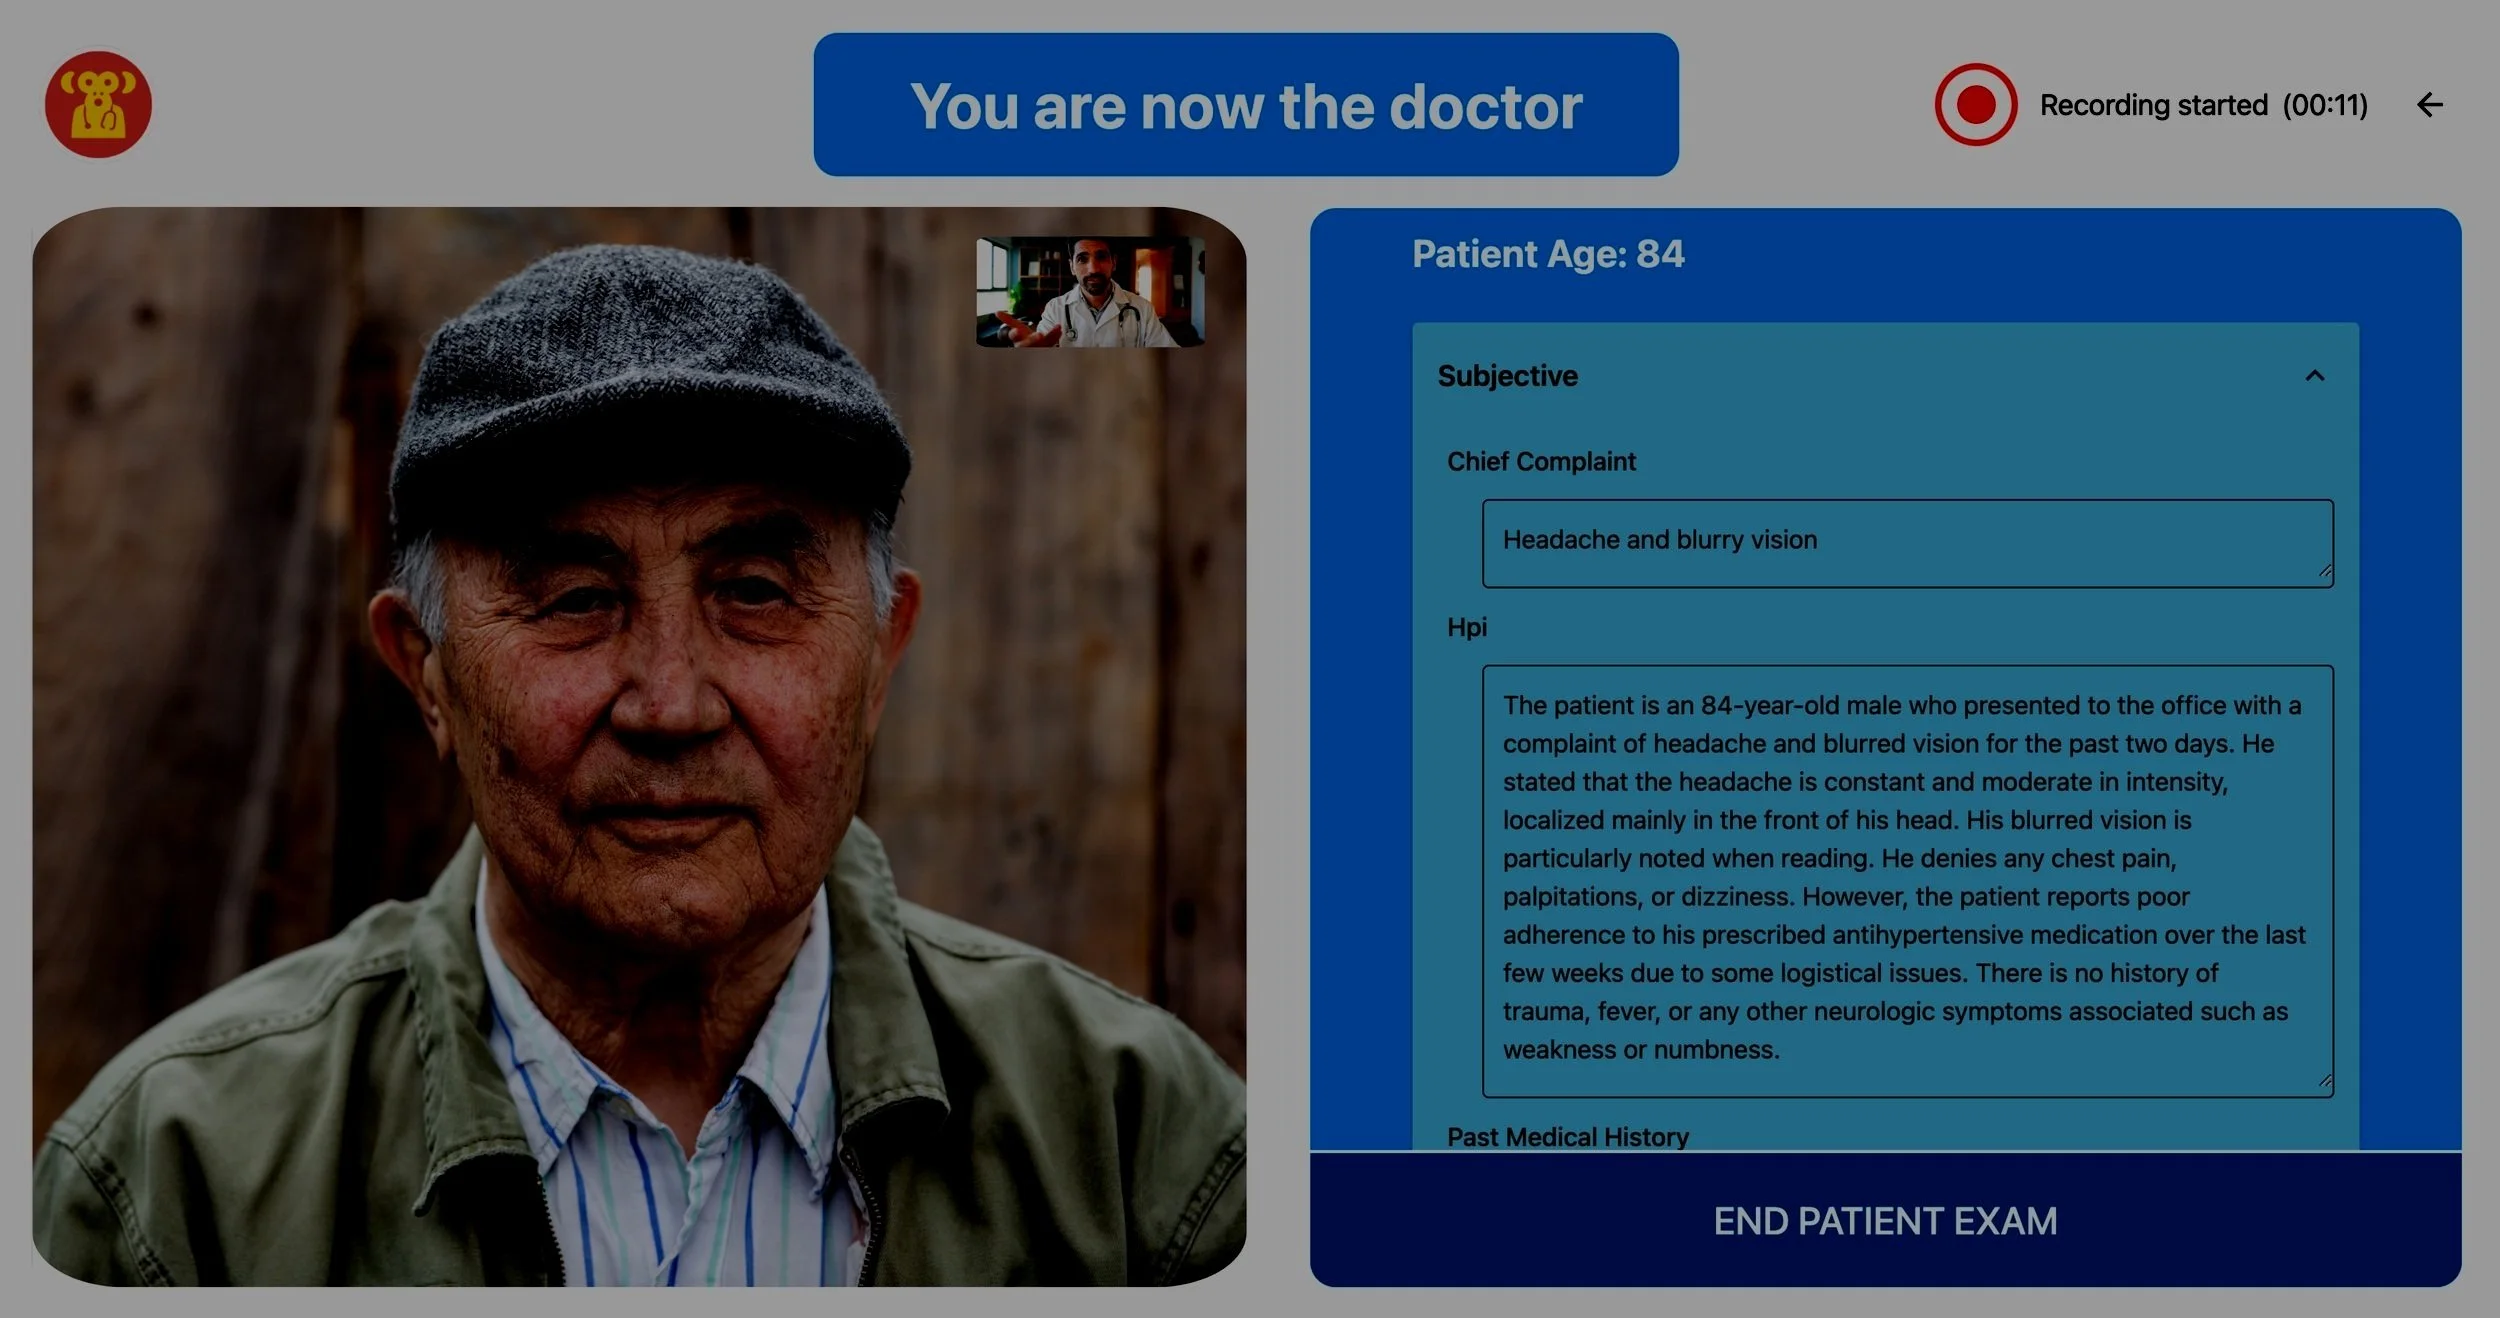2500x1318 pixels.
Task: Click the "Headache and blurry vision" text
Action: click(1660, 540)
